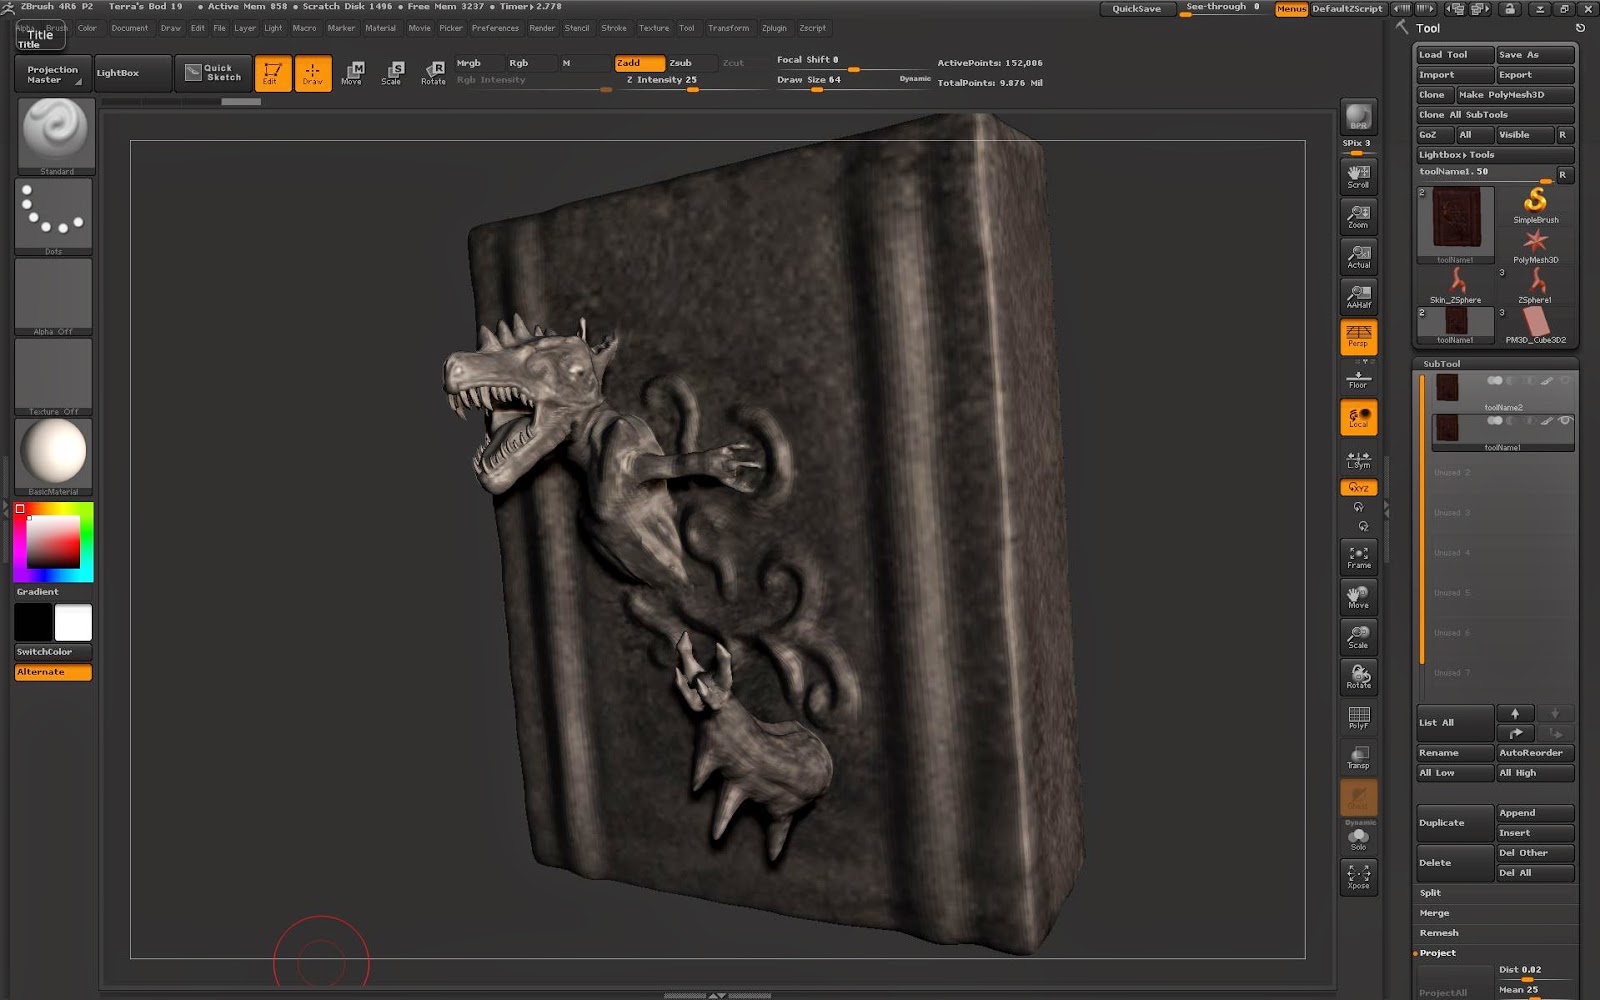This screenshot has width=1600, height=1000.
Task: Toggle PolyF polyframe display
Action: 1358,717
